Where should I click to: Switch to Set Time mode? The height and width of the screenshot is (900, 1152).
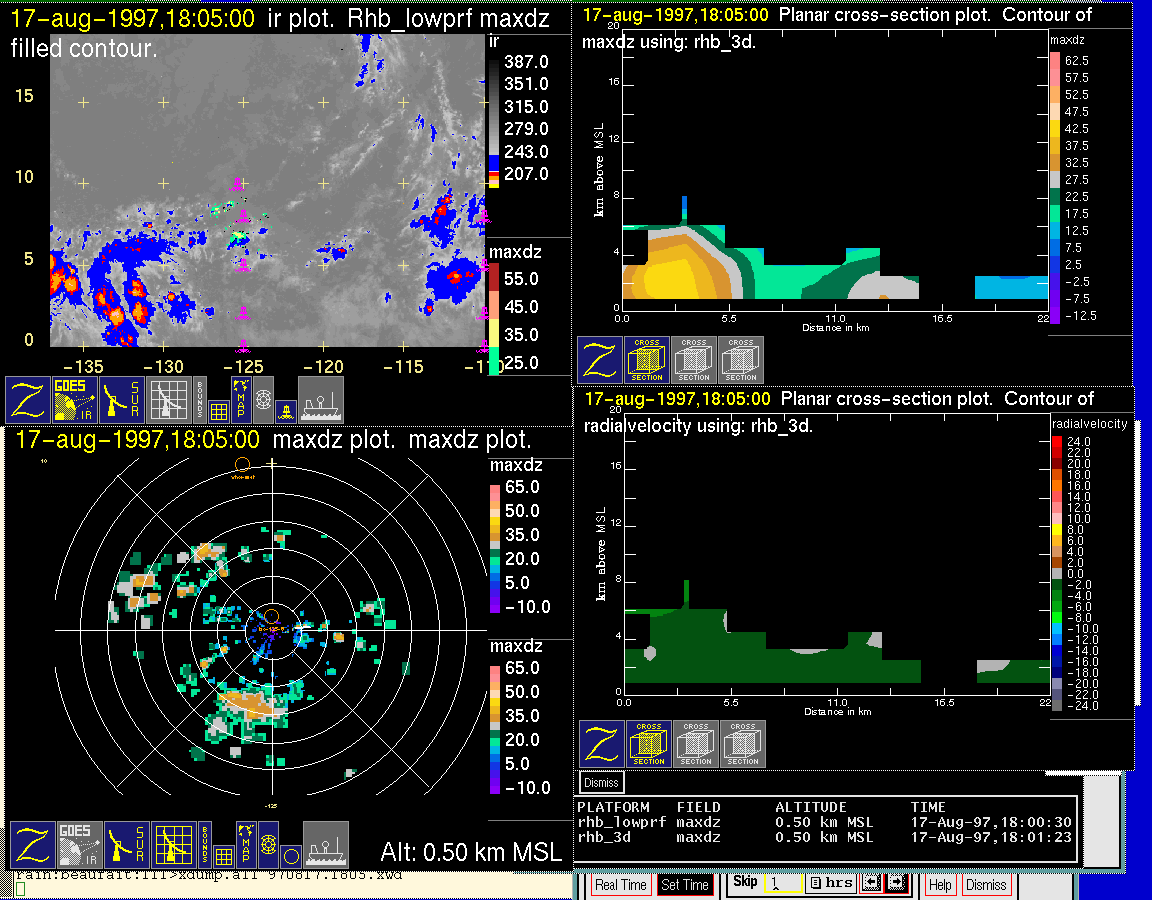point(685,885)
